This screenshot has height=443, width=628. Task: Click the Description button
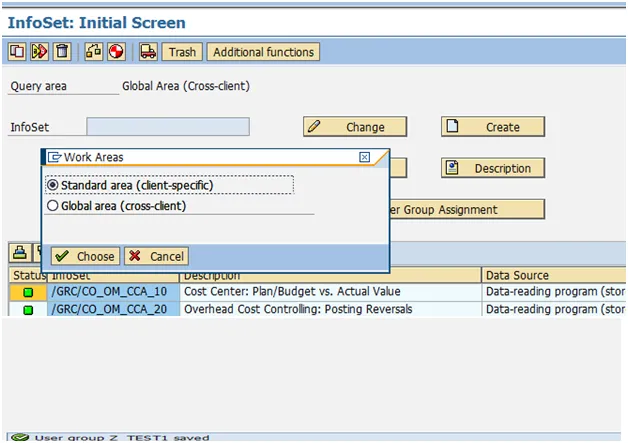pyautogui.click(x=493, y=168)
